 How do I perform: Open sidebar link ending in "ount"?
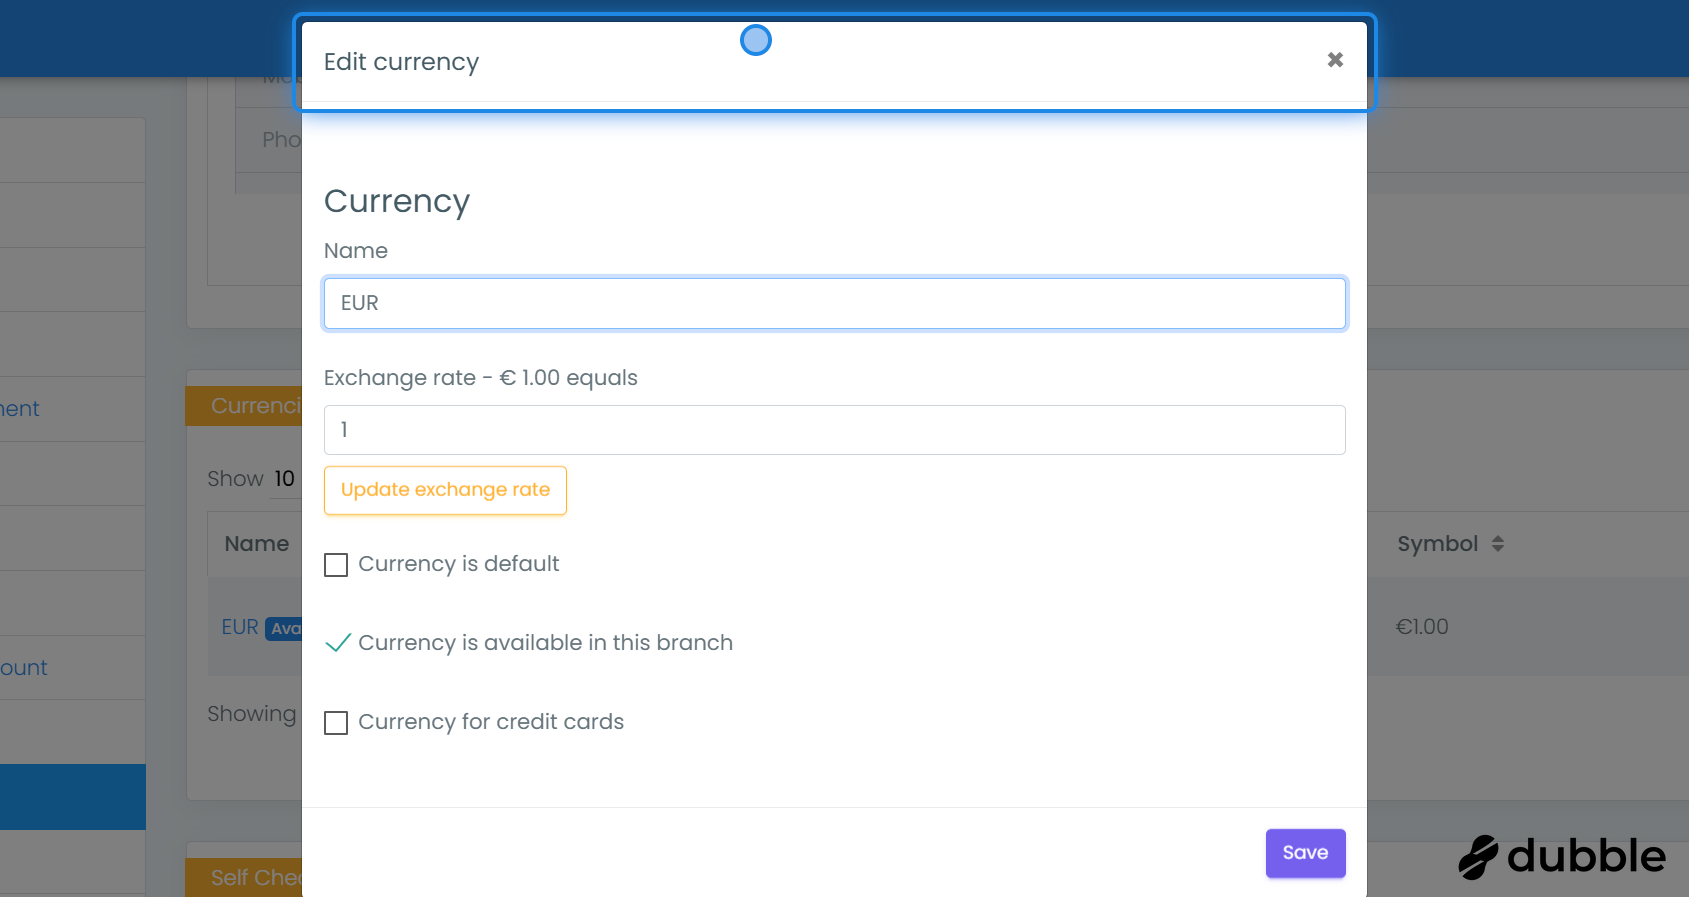coord(24,668)
